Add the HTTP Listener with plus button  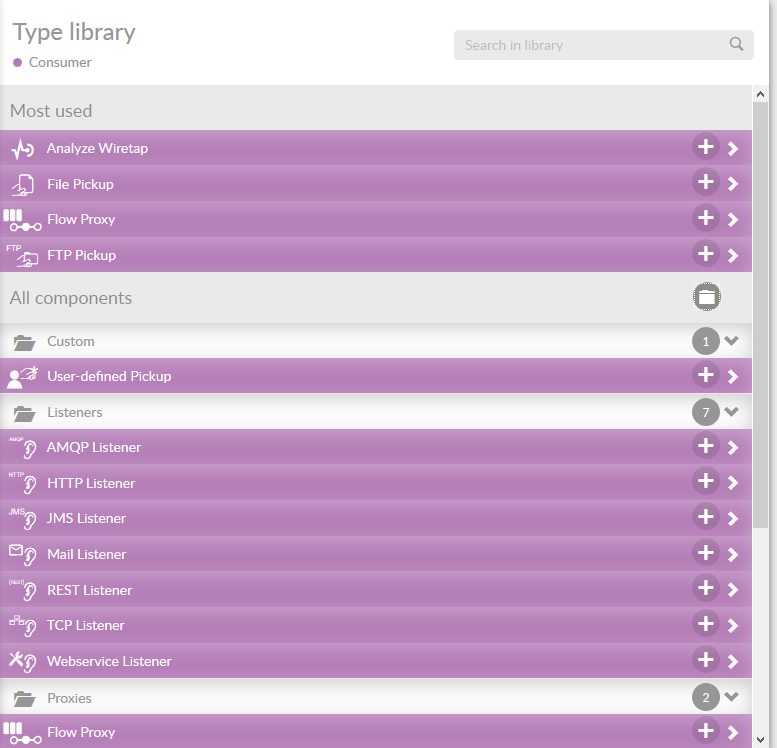pos(706,482)
